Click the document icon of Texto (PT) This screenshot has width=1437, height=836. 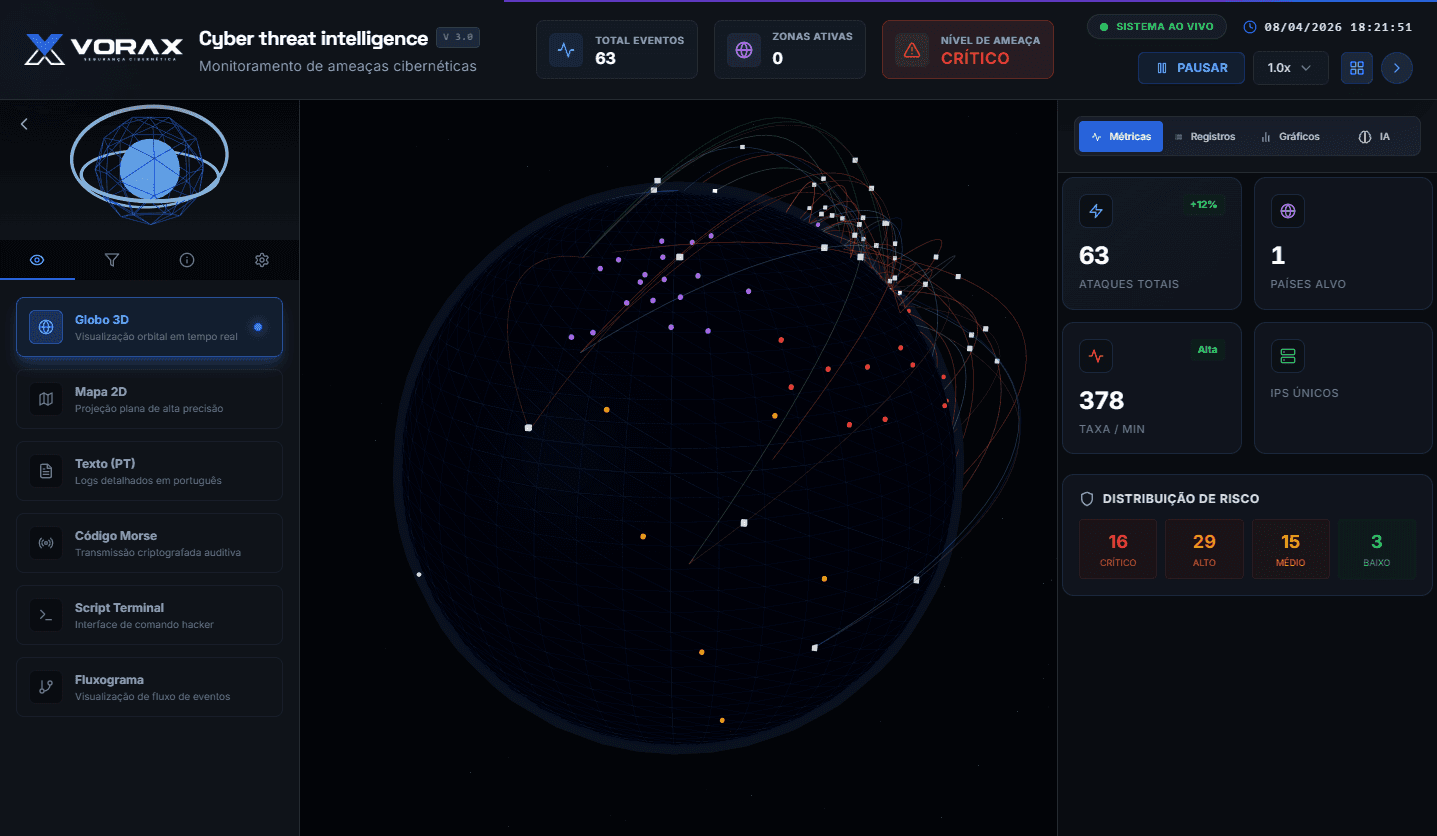click(46, 471)
